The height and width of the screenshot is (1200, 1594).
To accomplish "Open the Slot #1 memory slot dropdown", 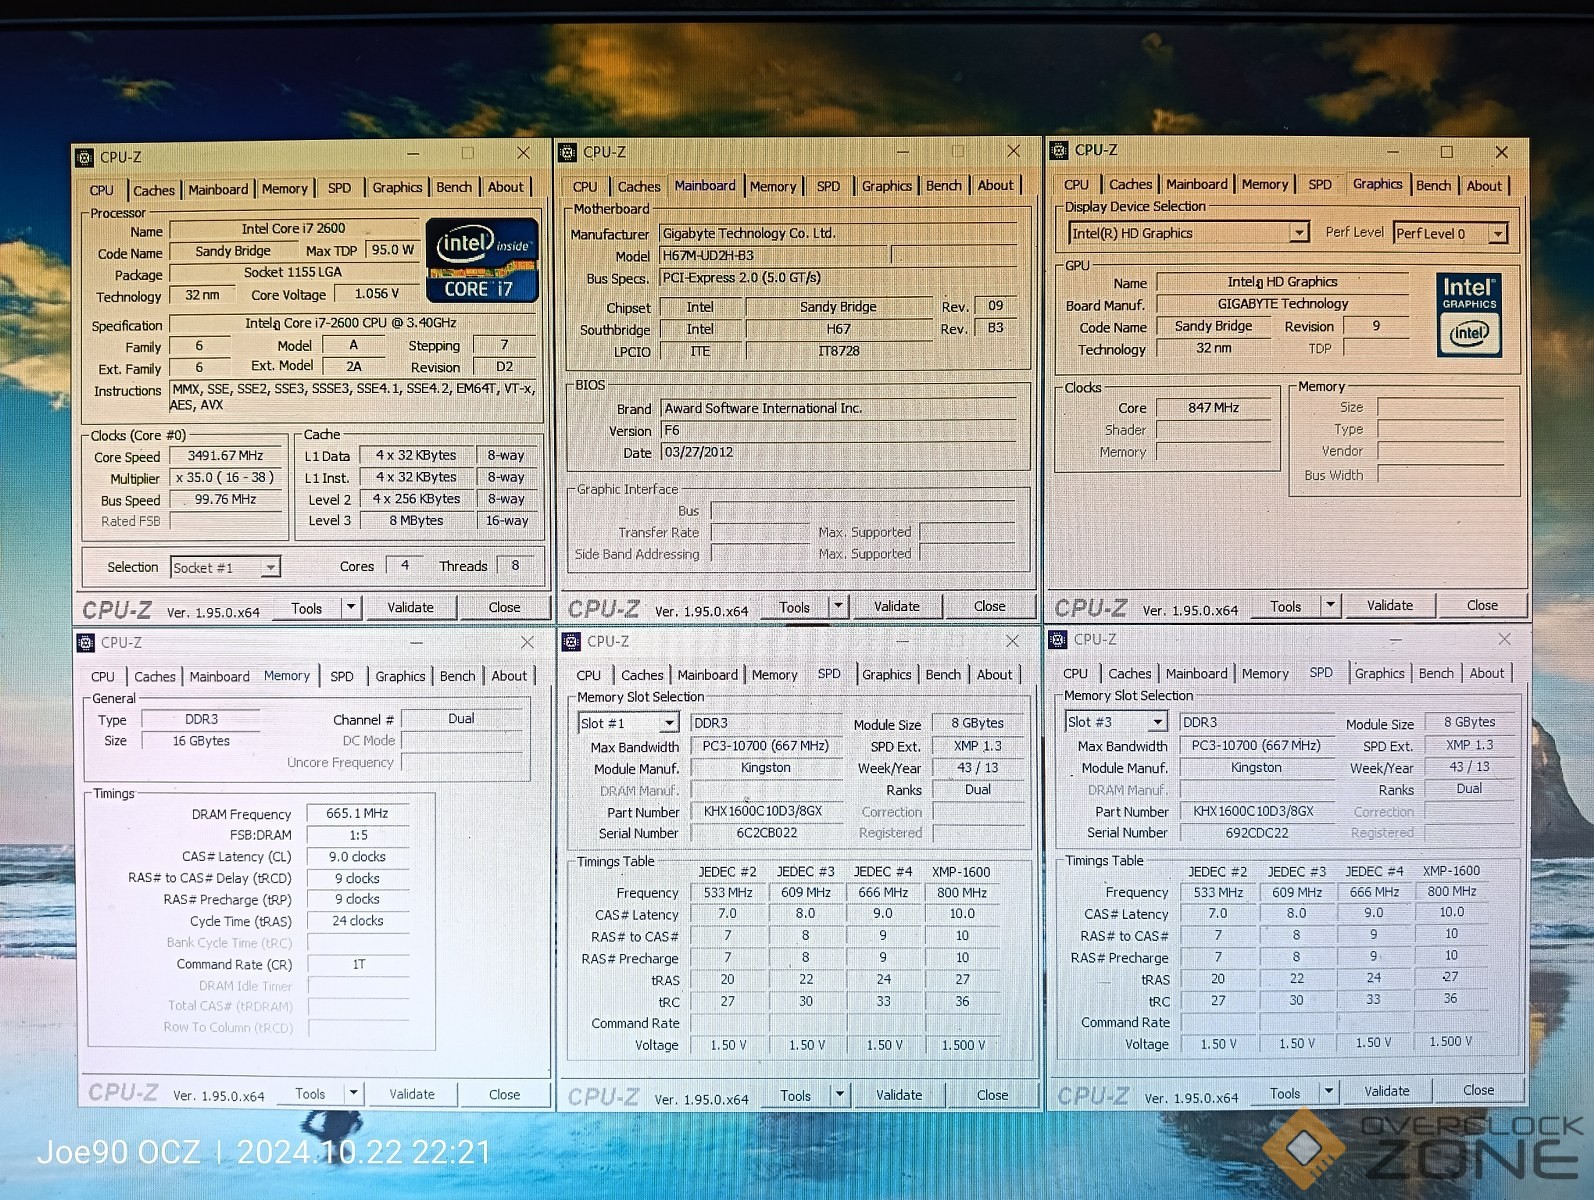I will click(669, 723).
